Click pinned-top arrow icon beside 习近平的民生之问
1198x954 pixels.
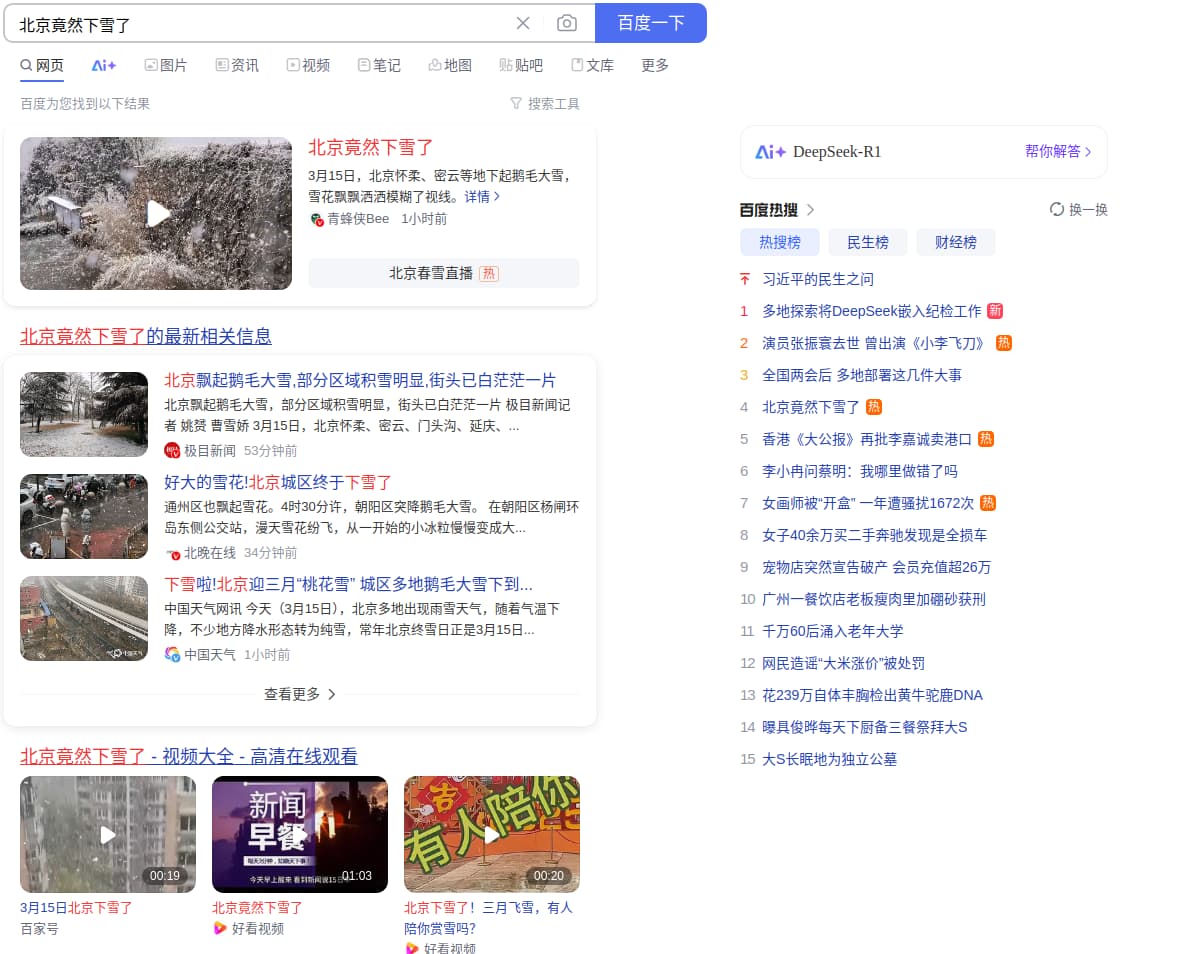tap(745, 279)
